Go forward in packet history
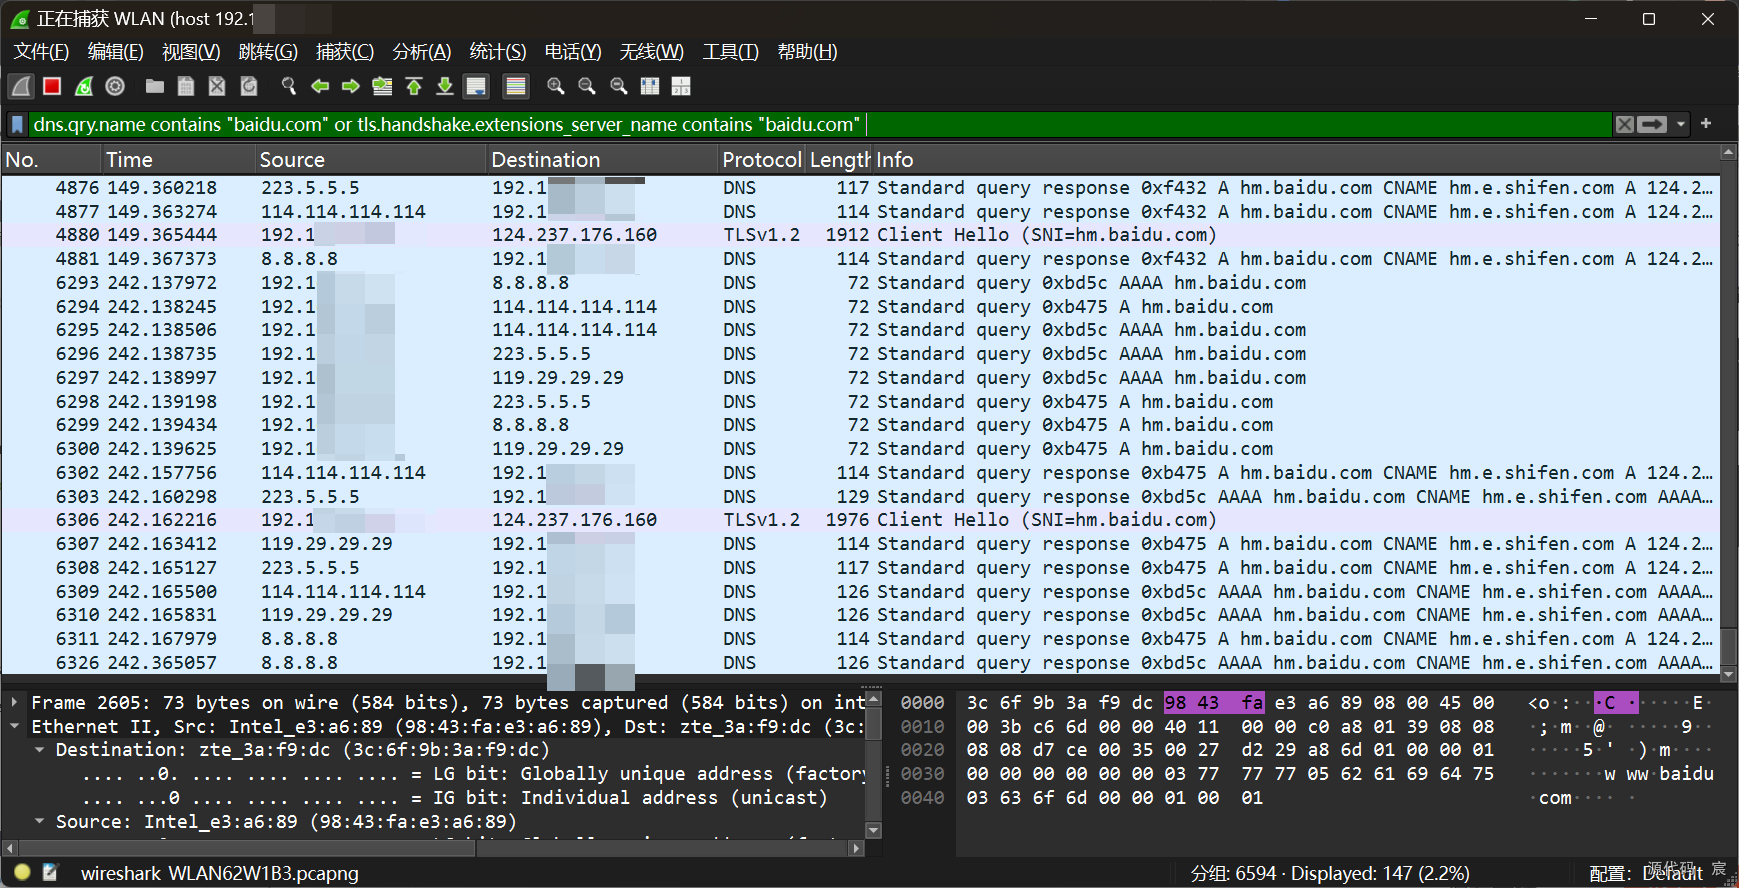1739x888 pixels. click(x=351, y=86)
